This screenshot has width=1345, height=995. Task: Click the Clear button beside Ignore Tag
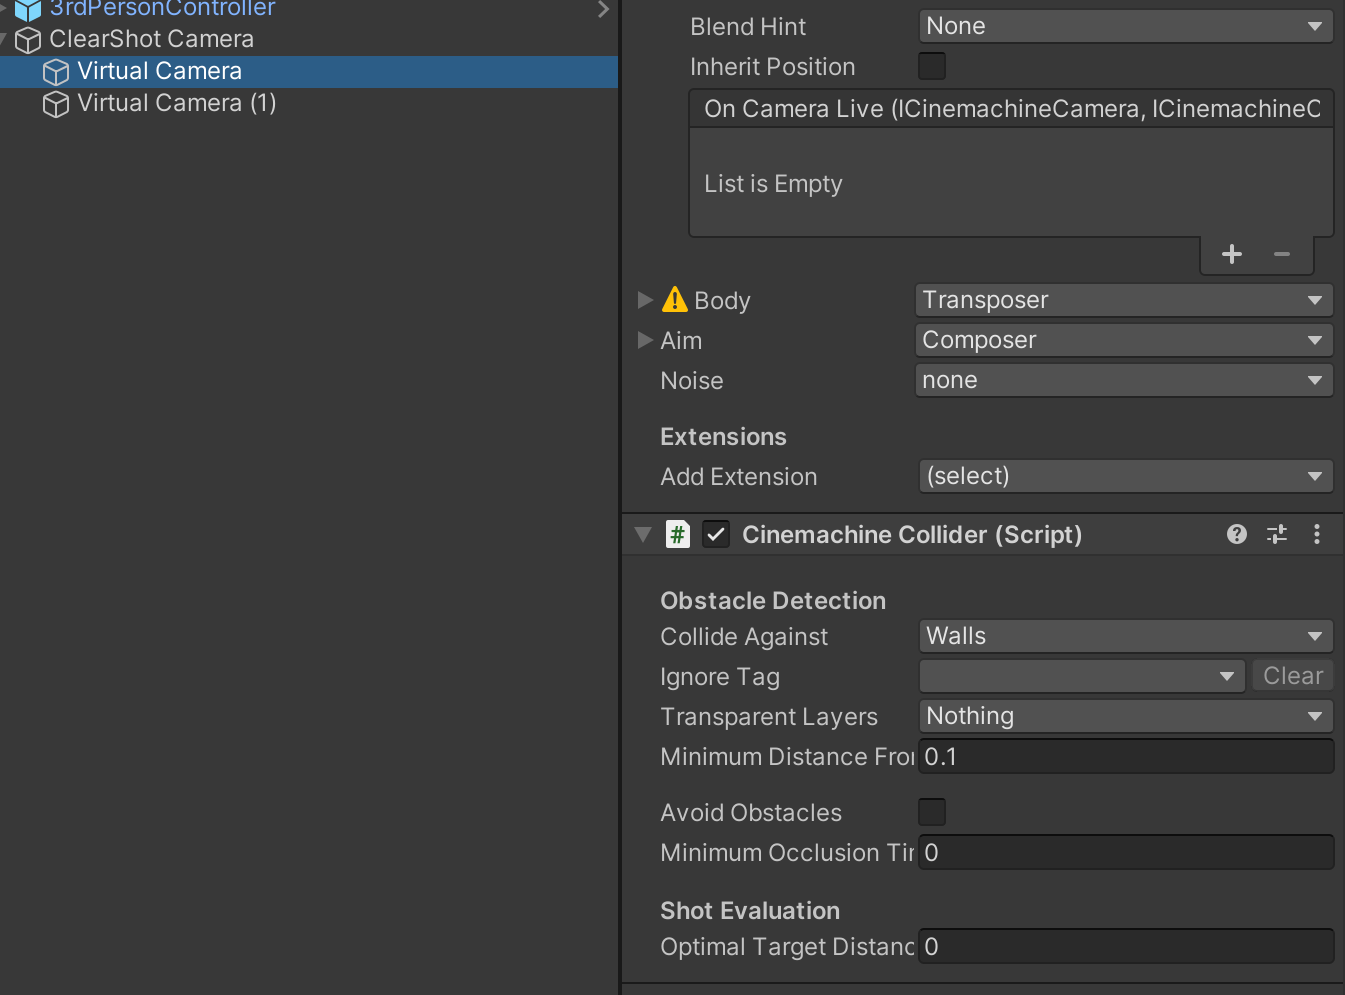1292,676
